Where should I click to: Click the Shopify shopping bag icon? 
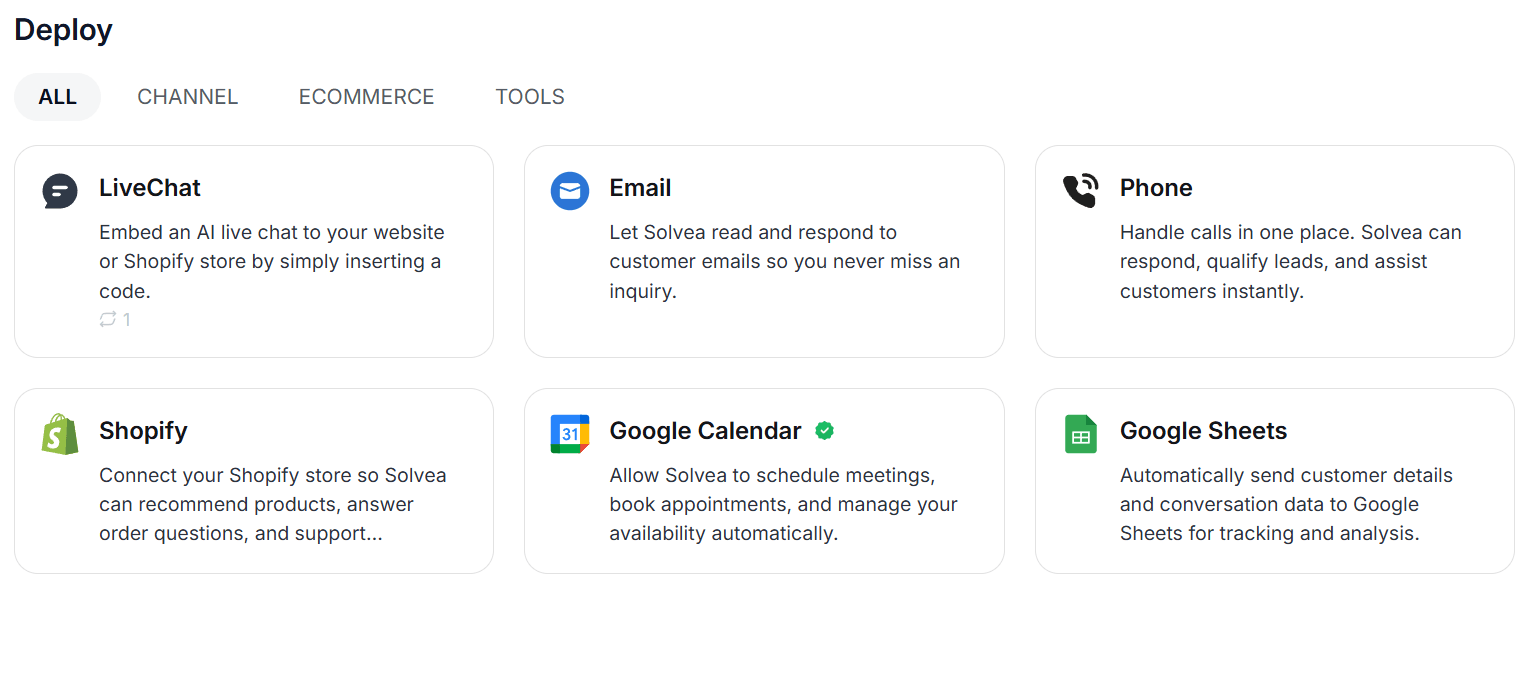(60, 434)
